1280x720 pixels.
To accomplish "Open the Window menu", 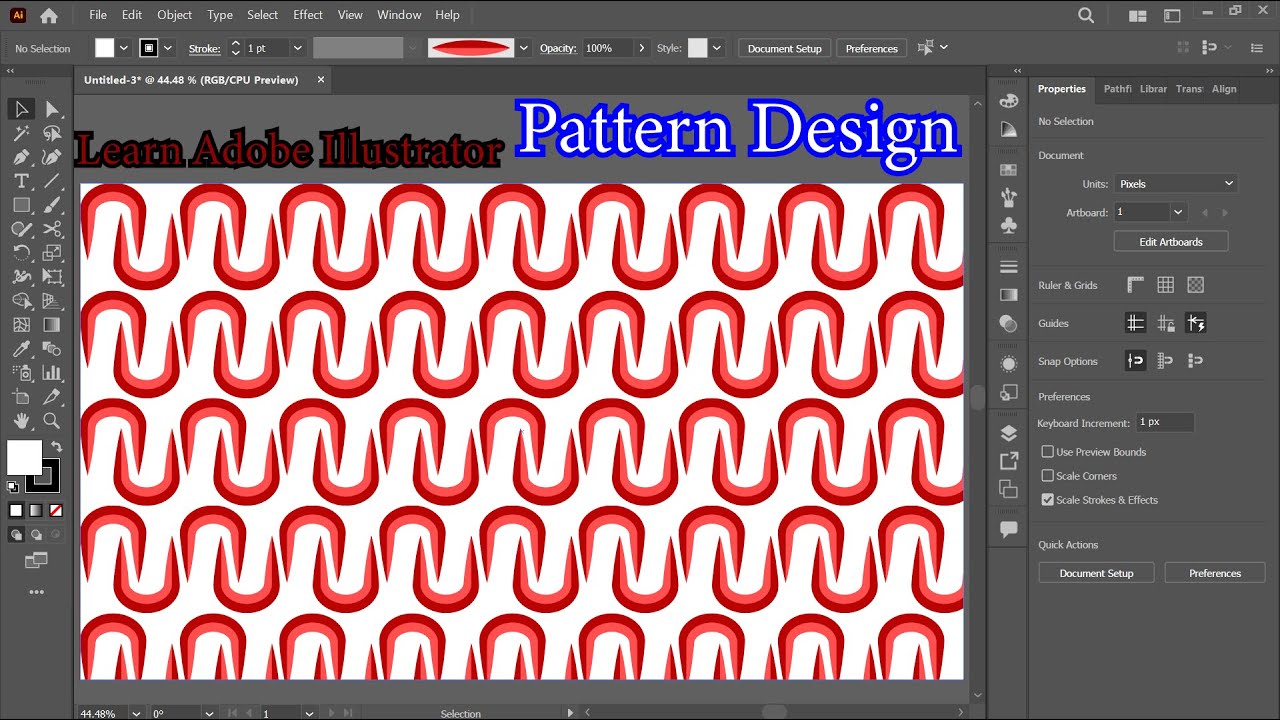I will coord(399,15).
